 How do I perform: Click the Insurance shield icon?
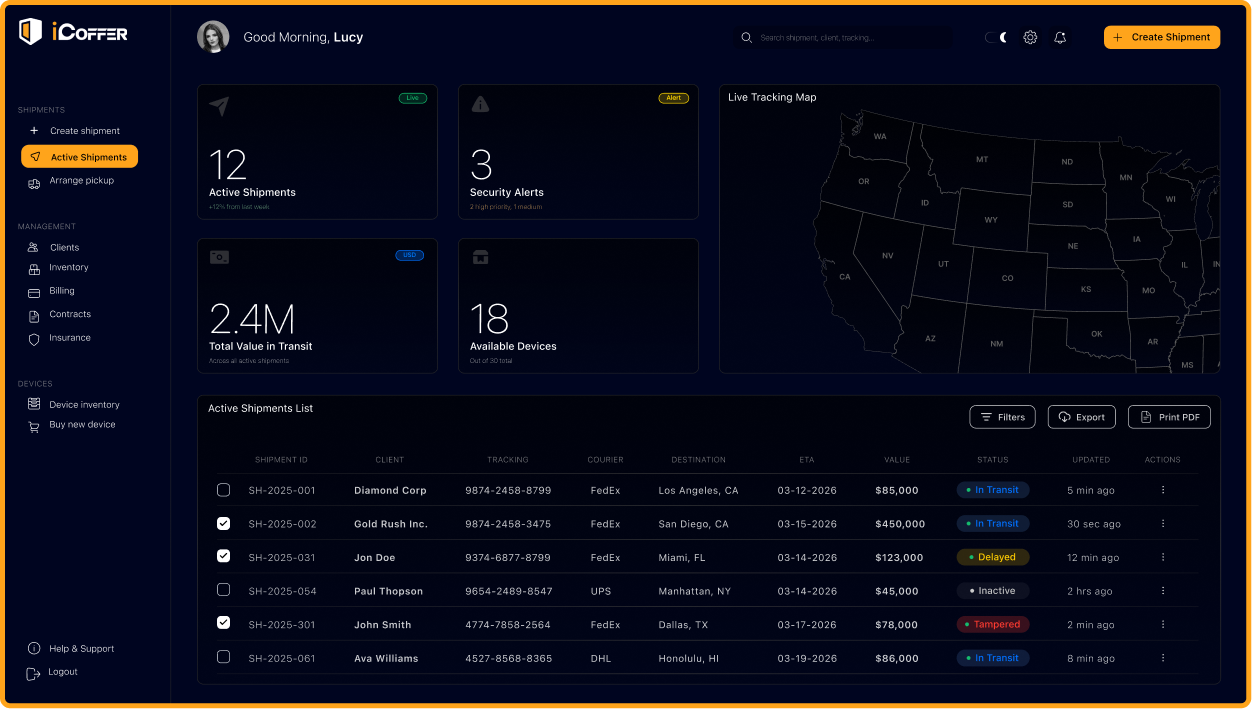coord(34,339)
